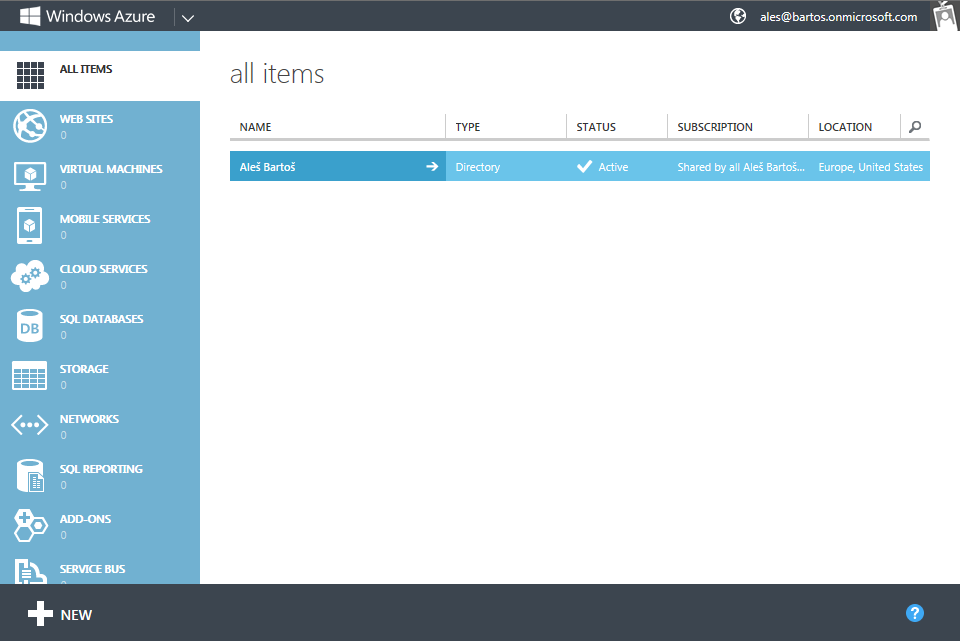Screen dimensions: 960x641
Task: Open the Storage table icon
Action: pos(29,375)
